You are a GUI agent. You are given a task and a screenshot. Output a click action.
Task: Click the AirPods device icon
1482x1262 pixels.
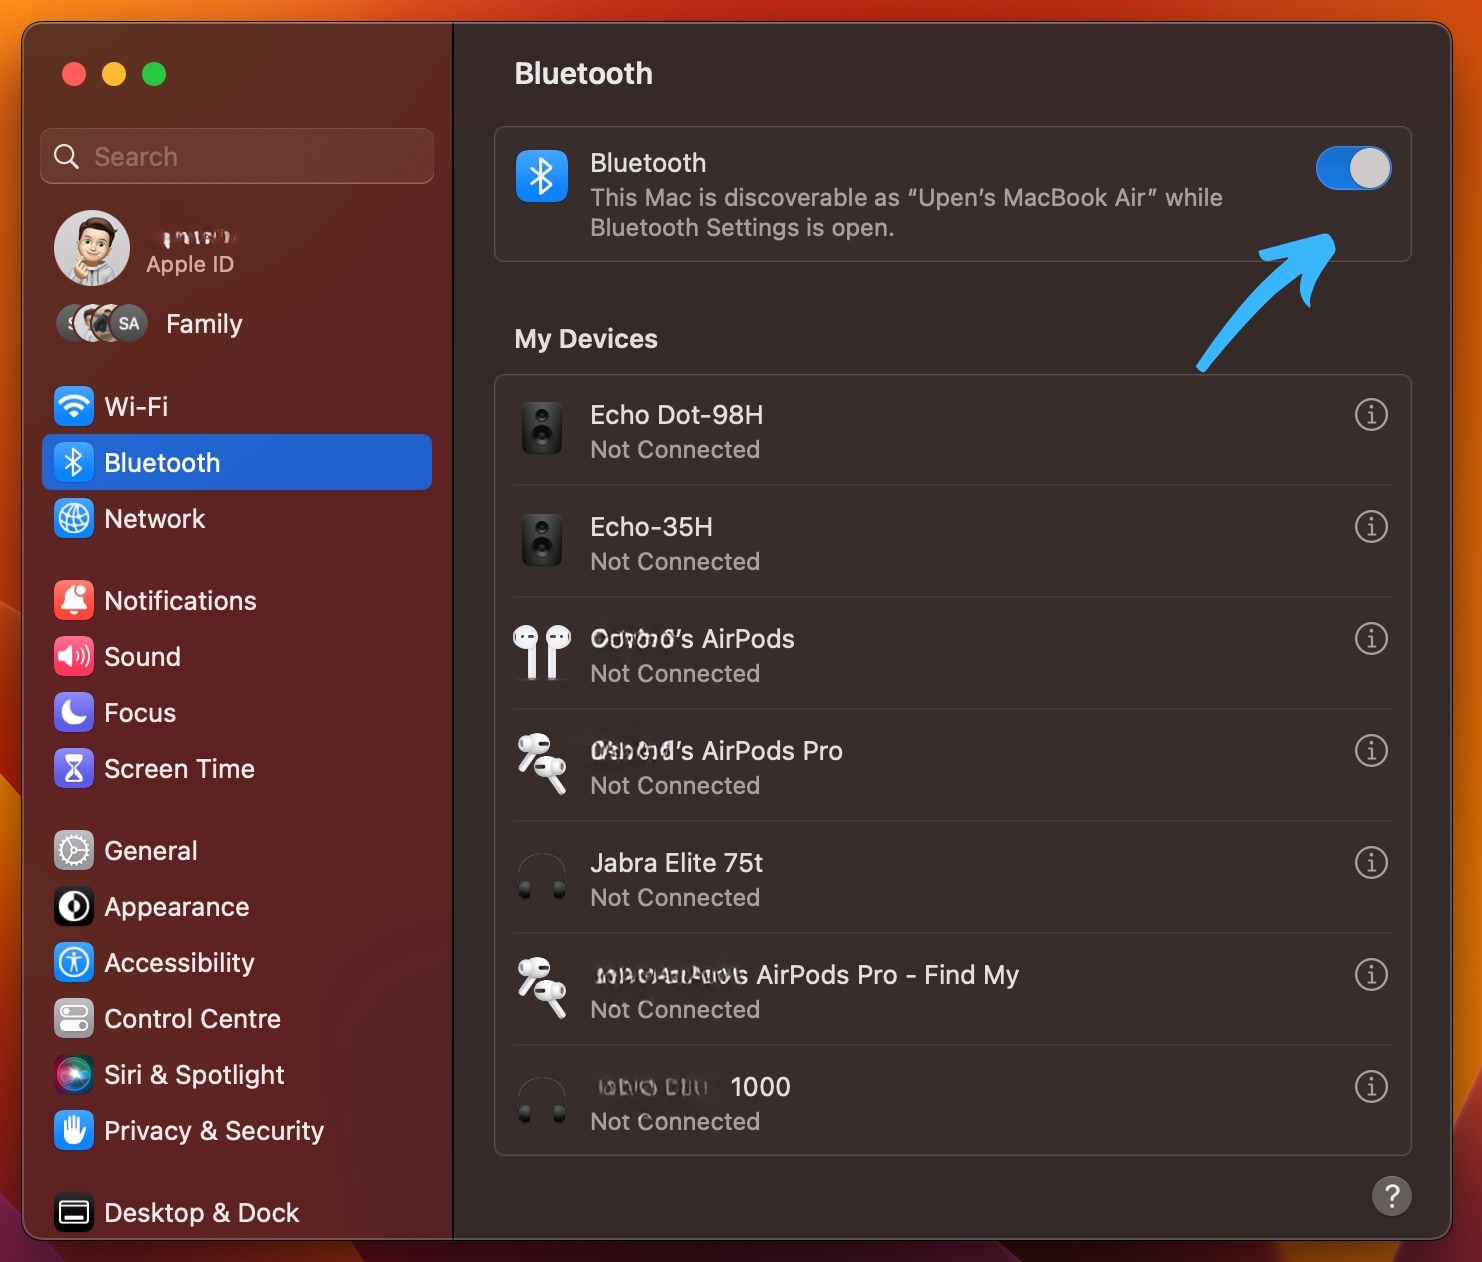[542, 653]
